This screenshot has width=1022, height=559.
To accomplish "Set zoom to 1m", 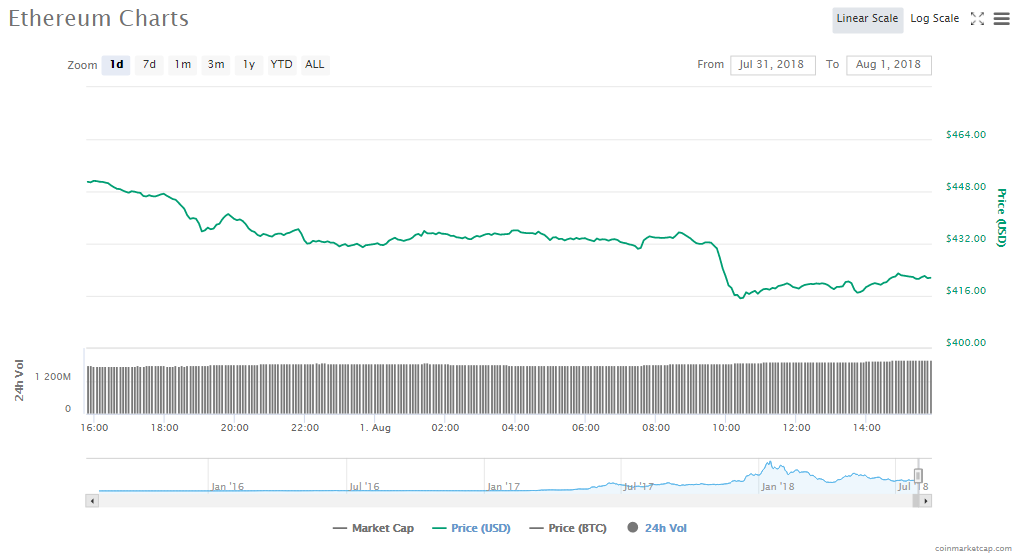I will (182, 65).
